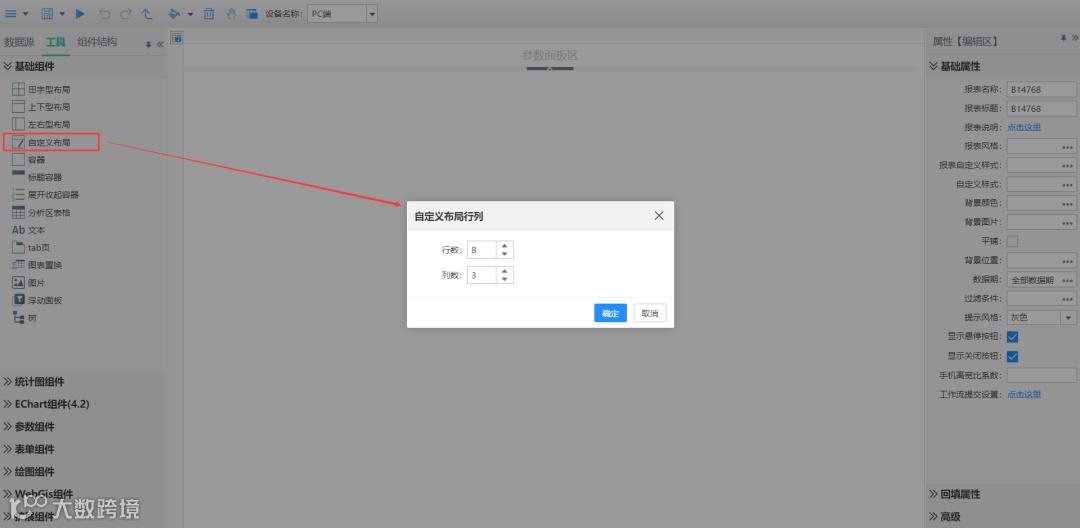Open the hamburger main menu in the toolbar
This screenshot has height=528, width=1080.
coord(11,13)
